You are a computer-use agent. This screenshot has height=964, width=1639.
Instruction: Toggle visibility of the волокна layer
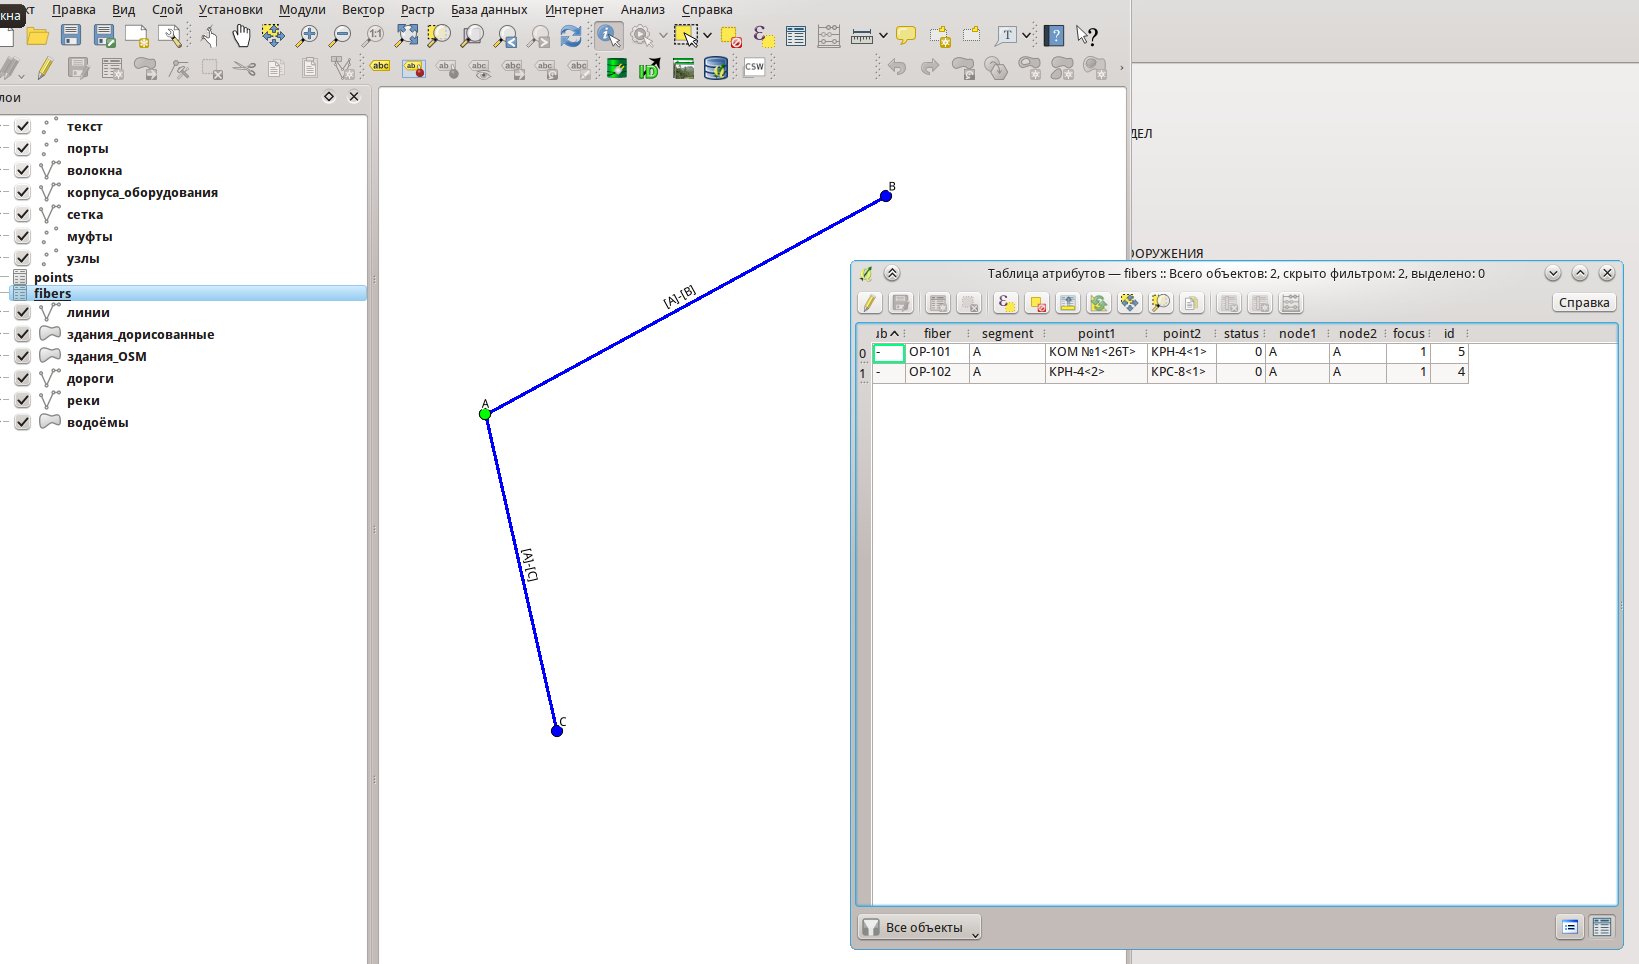[x=23, y=171]
